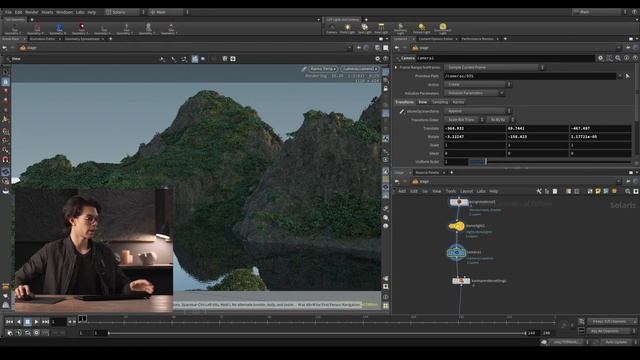Open the network editor Layout menu
This screenshot has width=640, height=360.
point(467,191)
